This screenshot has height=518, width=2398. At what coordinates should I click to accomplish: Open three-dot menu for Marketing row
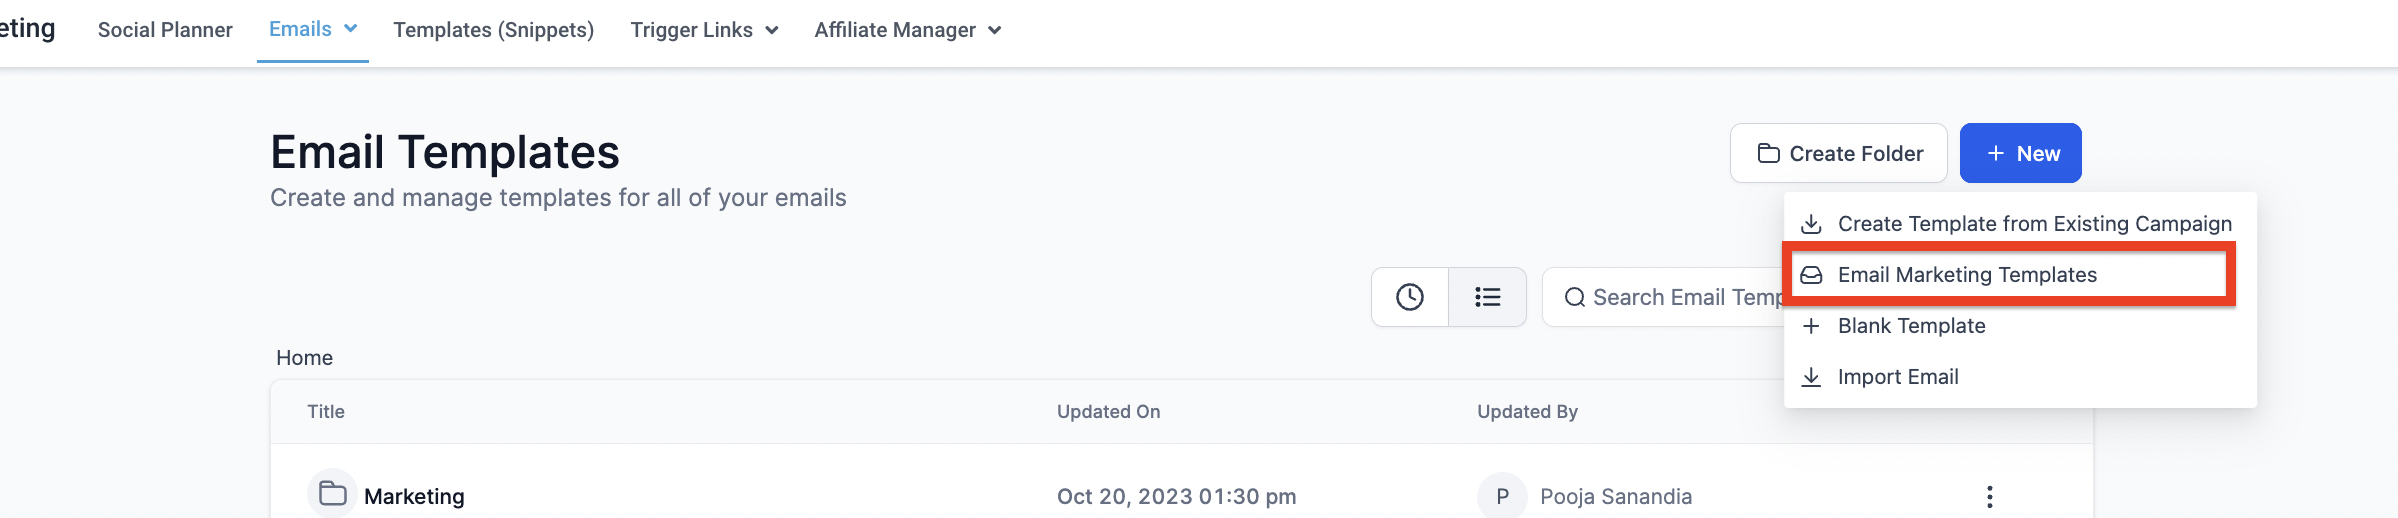click(x=1989, y=496)
